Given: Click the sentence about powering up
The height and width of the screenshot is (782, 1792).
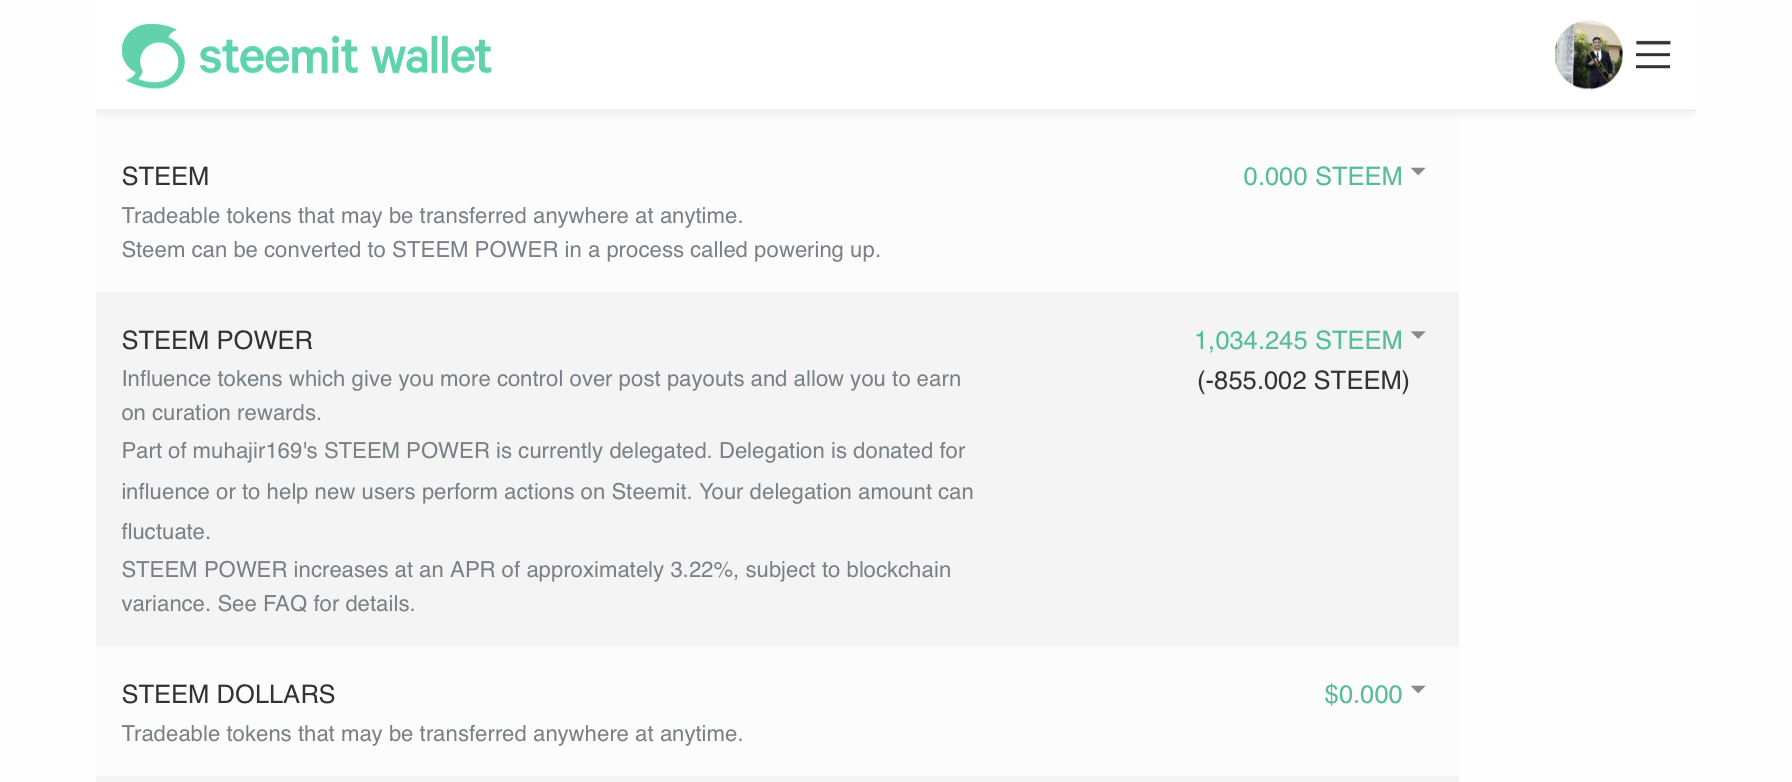Looking at the screenshot, I should tap(501, 250).
